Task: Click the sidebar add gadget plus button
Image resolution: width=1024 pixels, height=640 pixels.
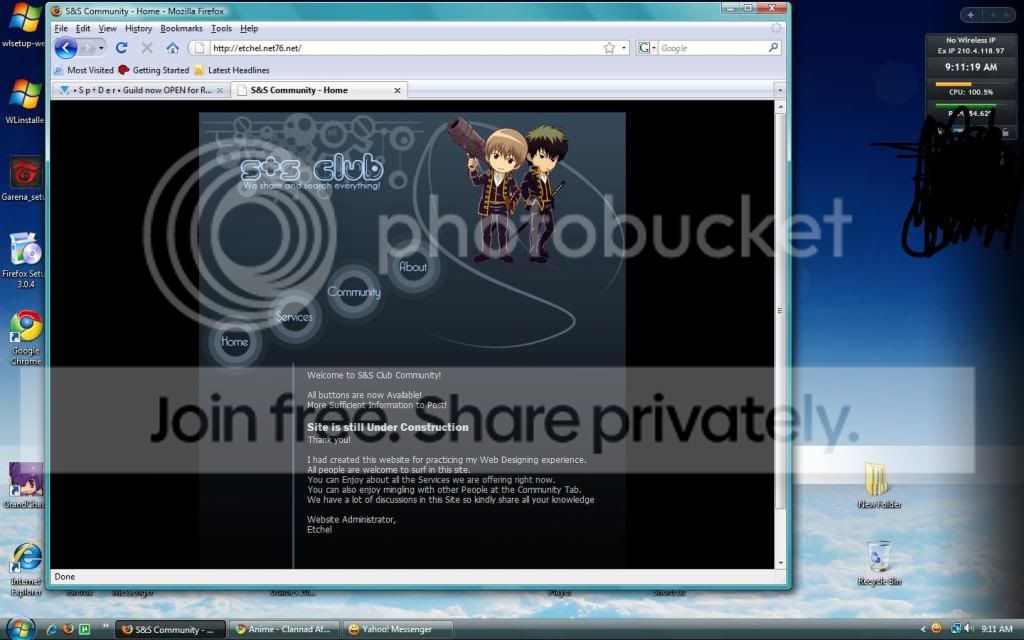Action: click(970, 14)
